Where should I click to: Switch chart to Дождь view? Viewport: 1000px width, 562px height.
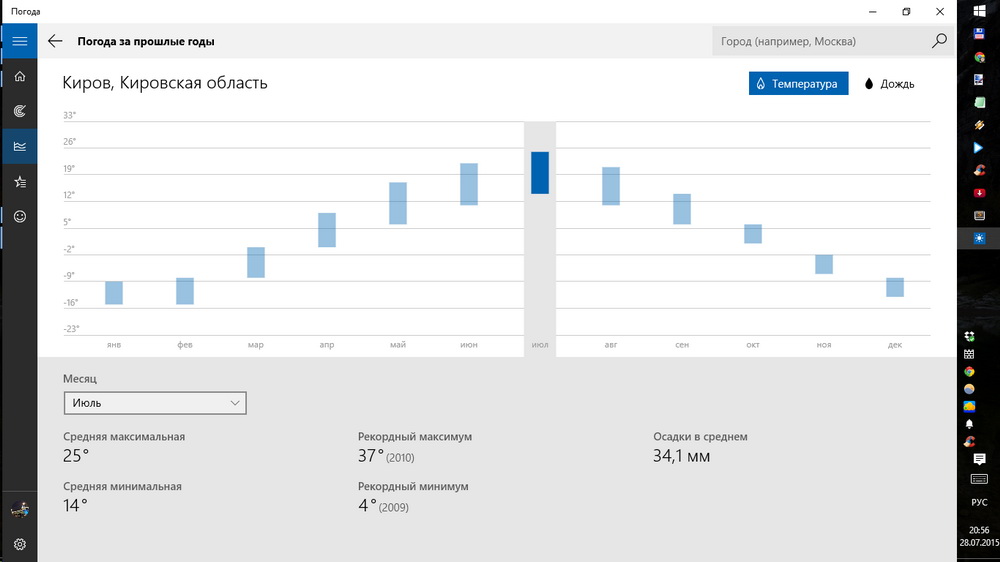pyautogui.click(x=889, y=84)
